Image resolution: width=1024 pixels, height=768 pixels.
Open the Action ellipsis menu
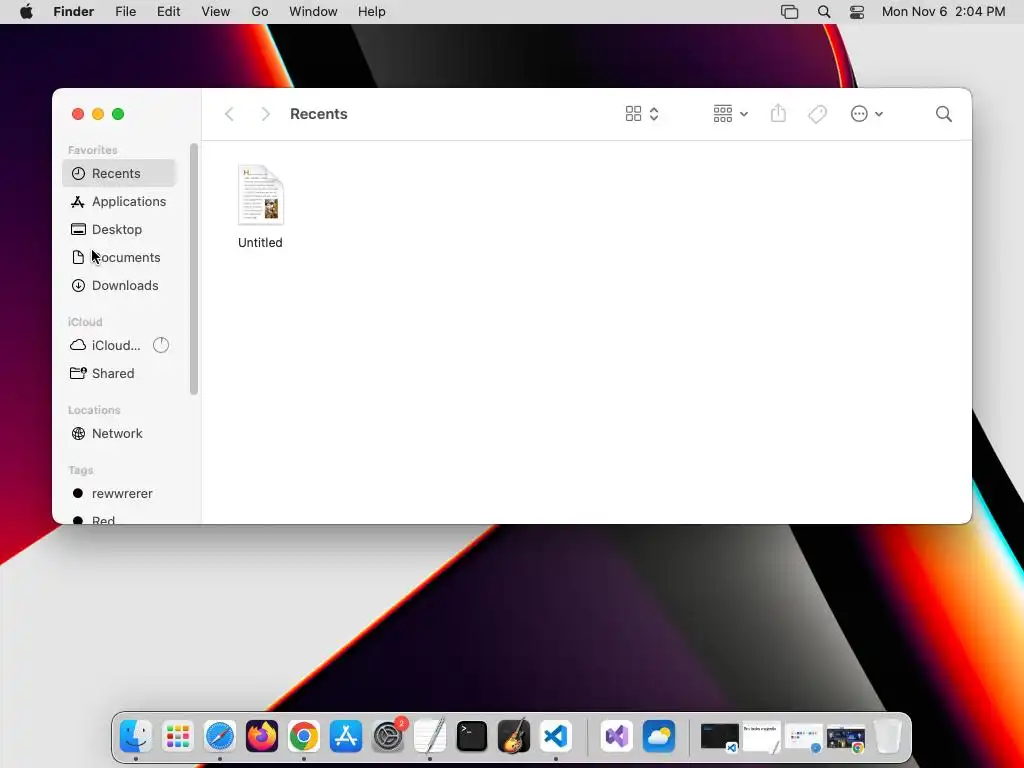coord(867,114)
